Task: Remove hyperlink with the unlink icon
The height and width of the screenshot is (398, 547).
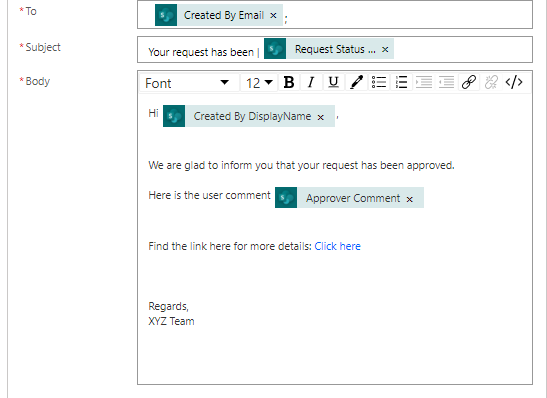Action: click(491, 83)
